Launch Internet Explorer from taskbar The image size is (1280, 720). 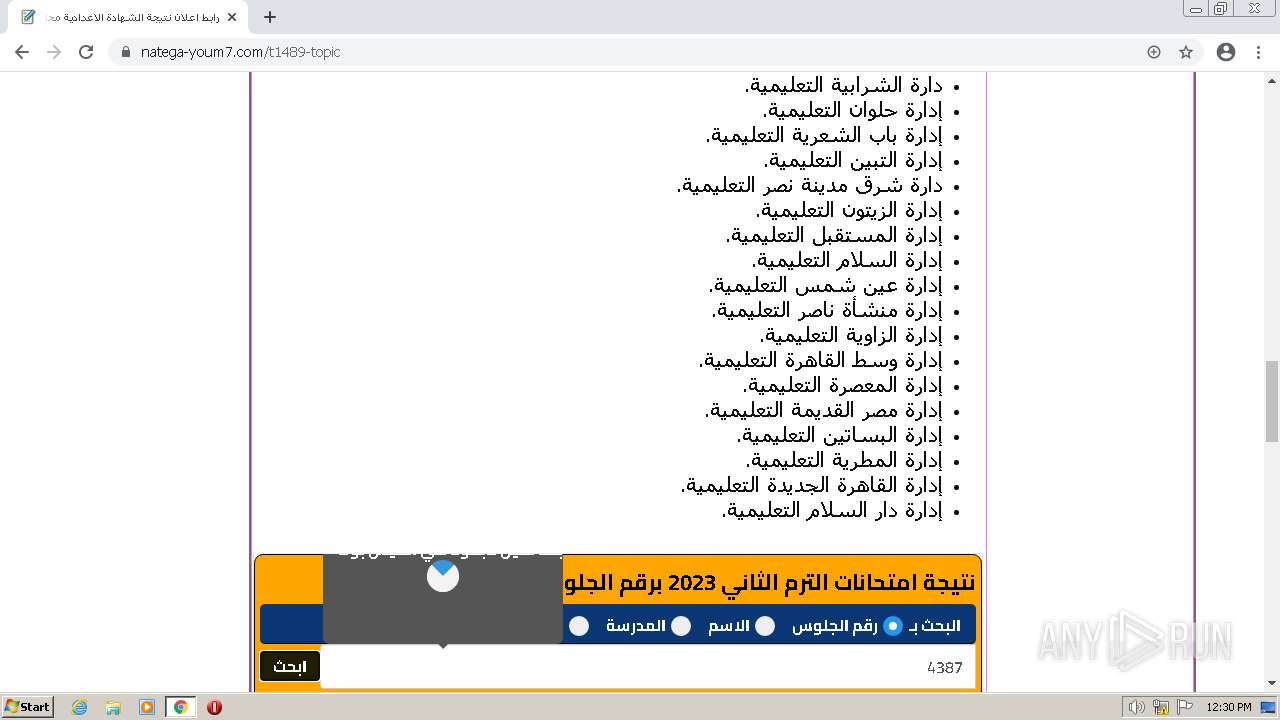click(x=80, y=707)
